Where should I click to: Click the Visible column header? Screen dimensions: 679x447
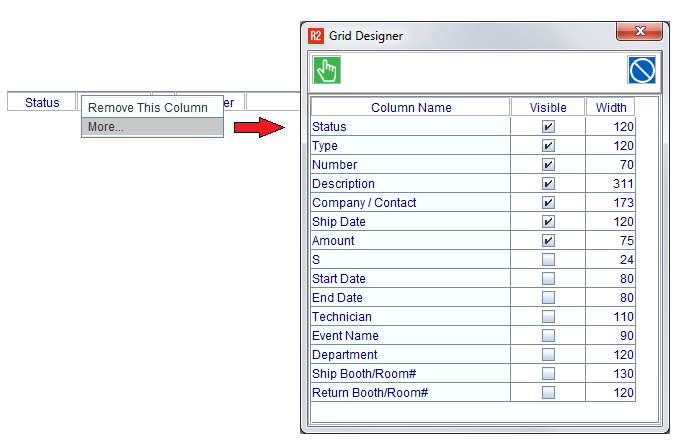point(548,107)
